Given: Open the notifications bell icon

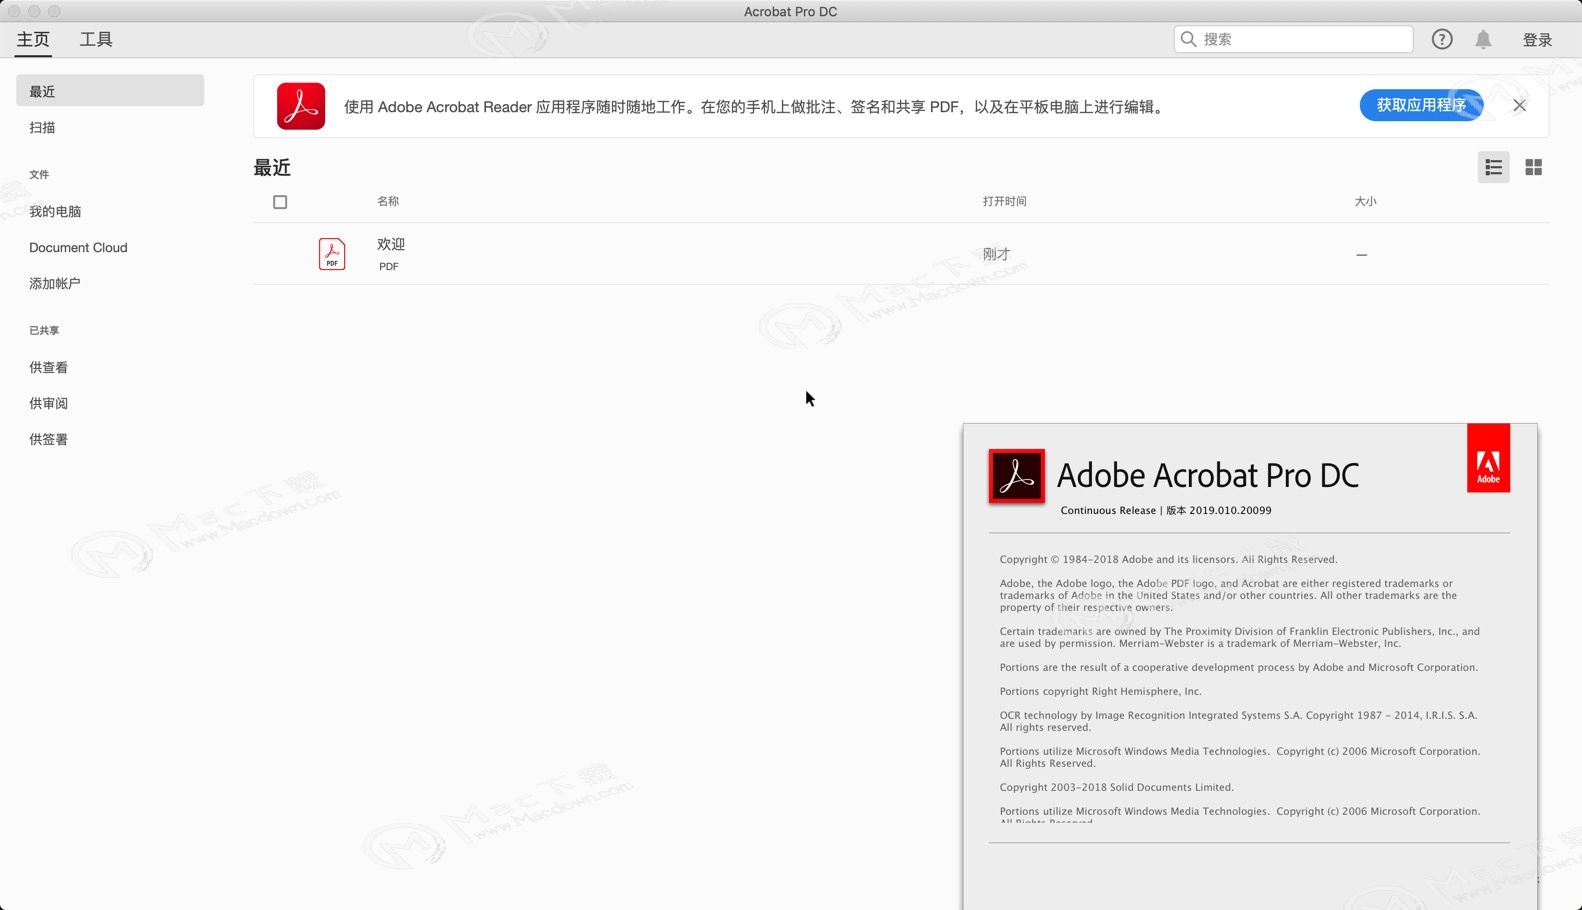Looking at the screenshot, I should [1483, 39].
